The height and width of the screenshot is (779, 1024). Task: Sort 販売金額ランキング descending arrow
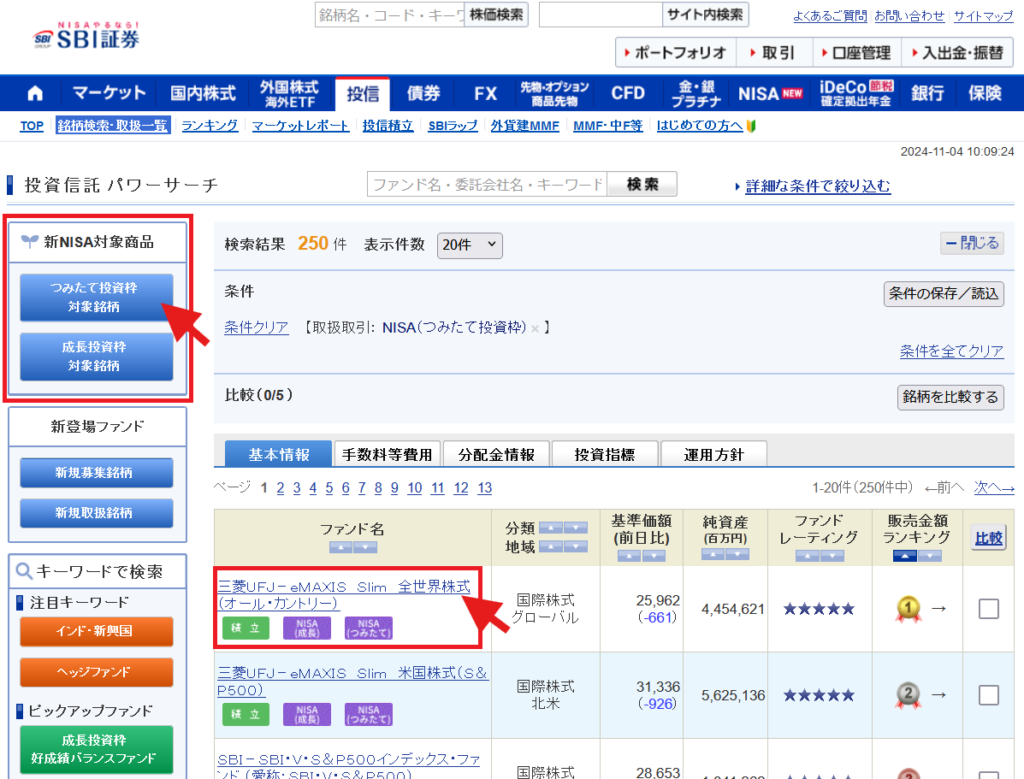tap(929, 556)
